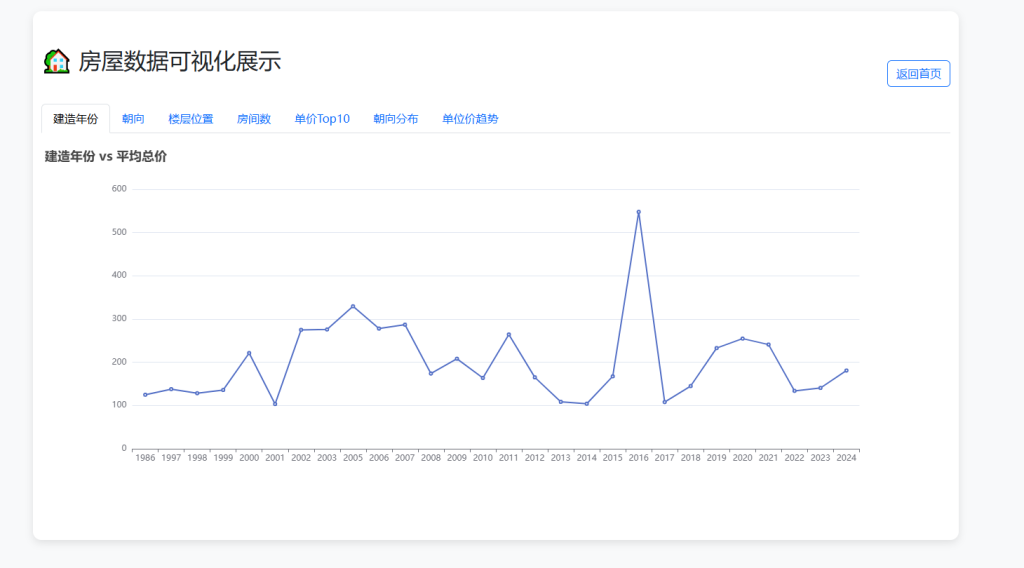Click the 2005 data point on the line
Screen dimensions: 1024x568
pos(353,306)
